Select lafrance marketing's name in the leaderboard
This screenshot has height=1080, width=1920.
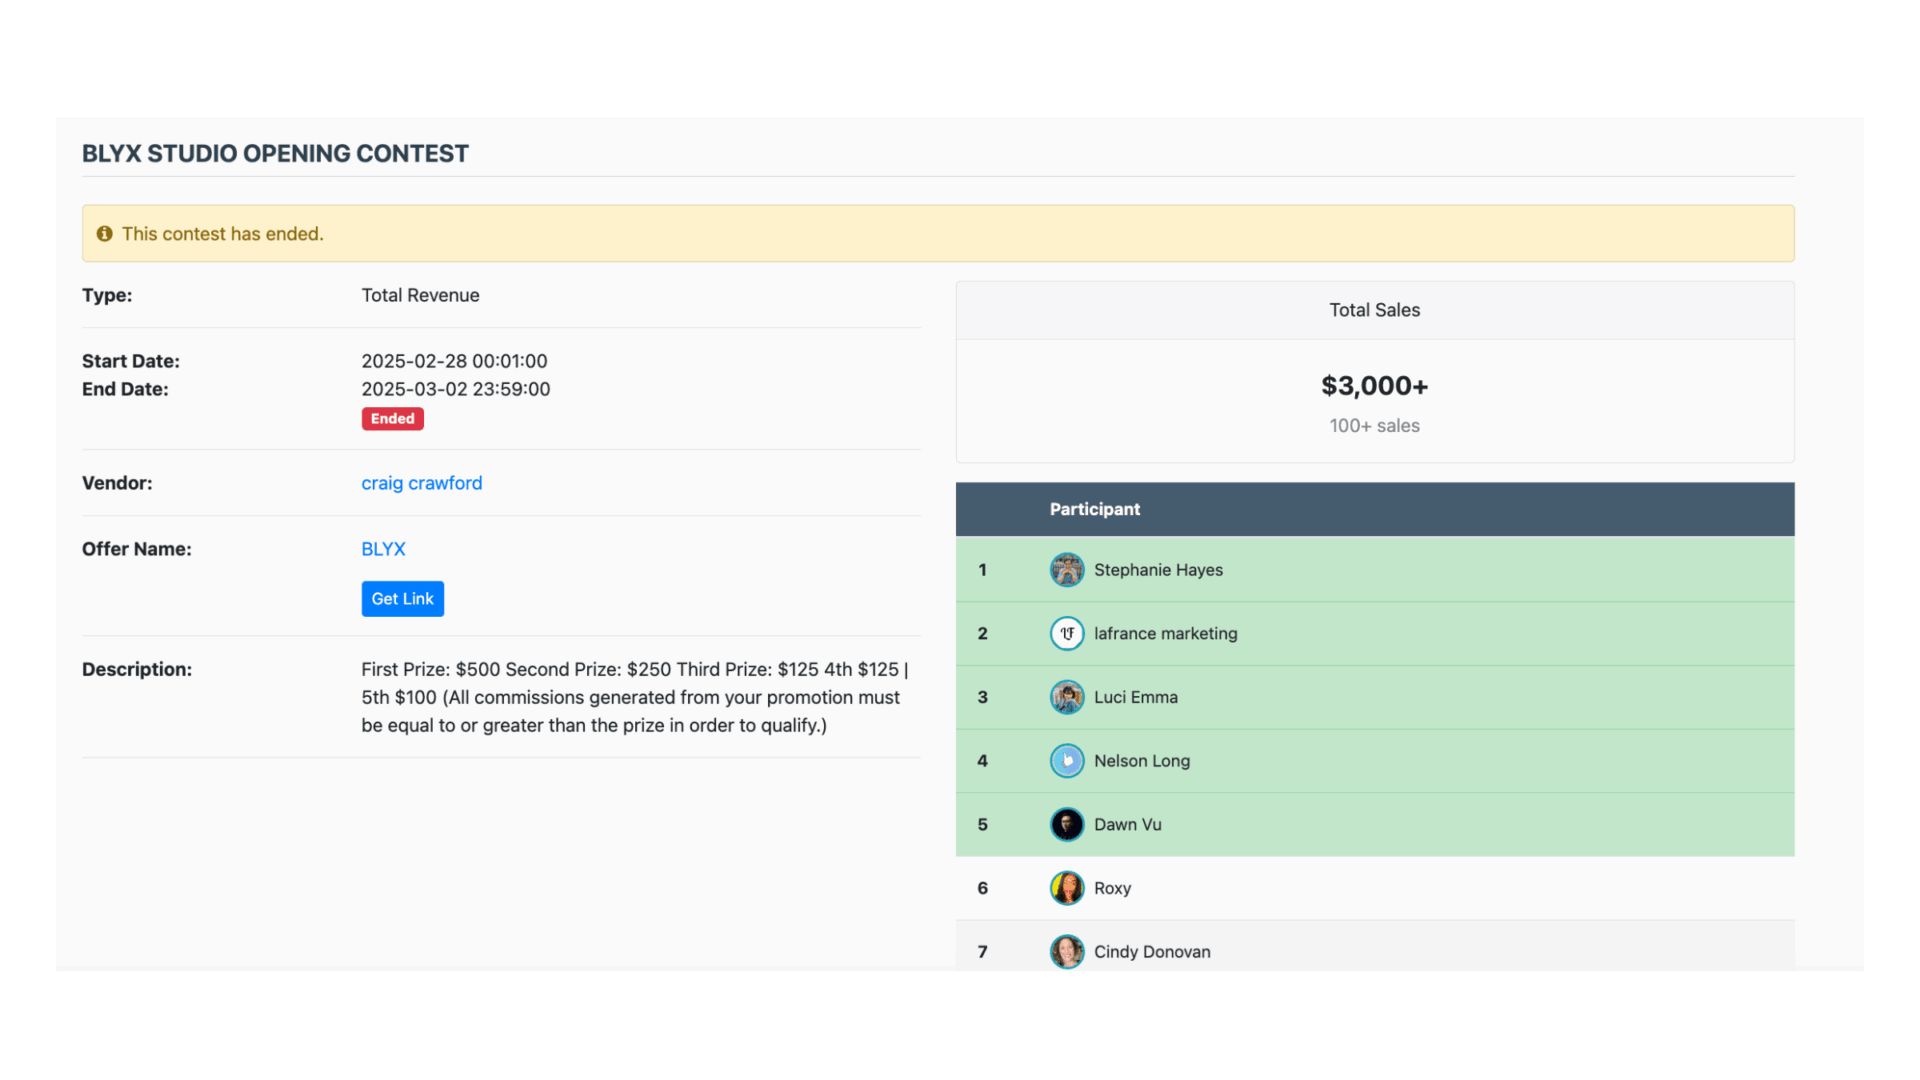(1165, 633)
